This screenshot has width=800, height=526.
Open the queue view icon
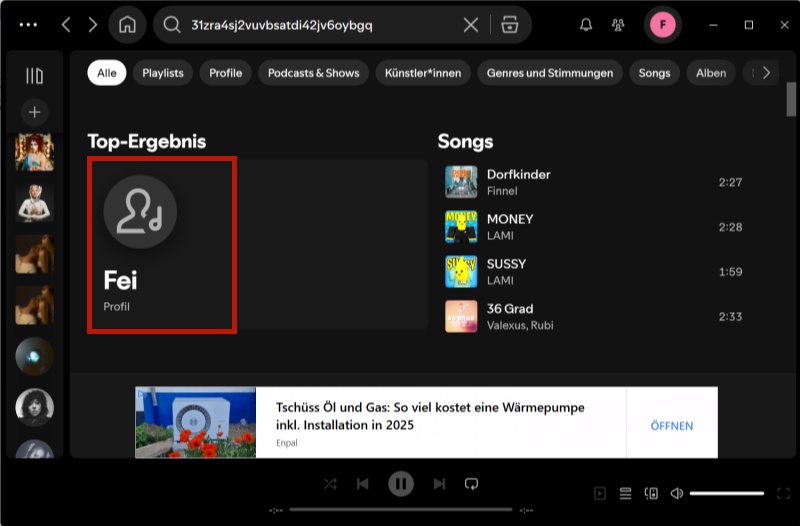625,493
